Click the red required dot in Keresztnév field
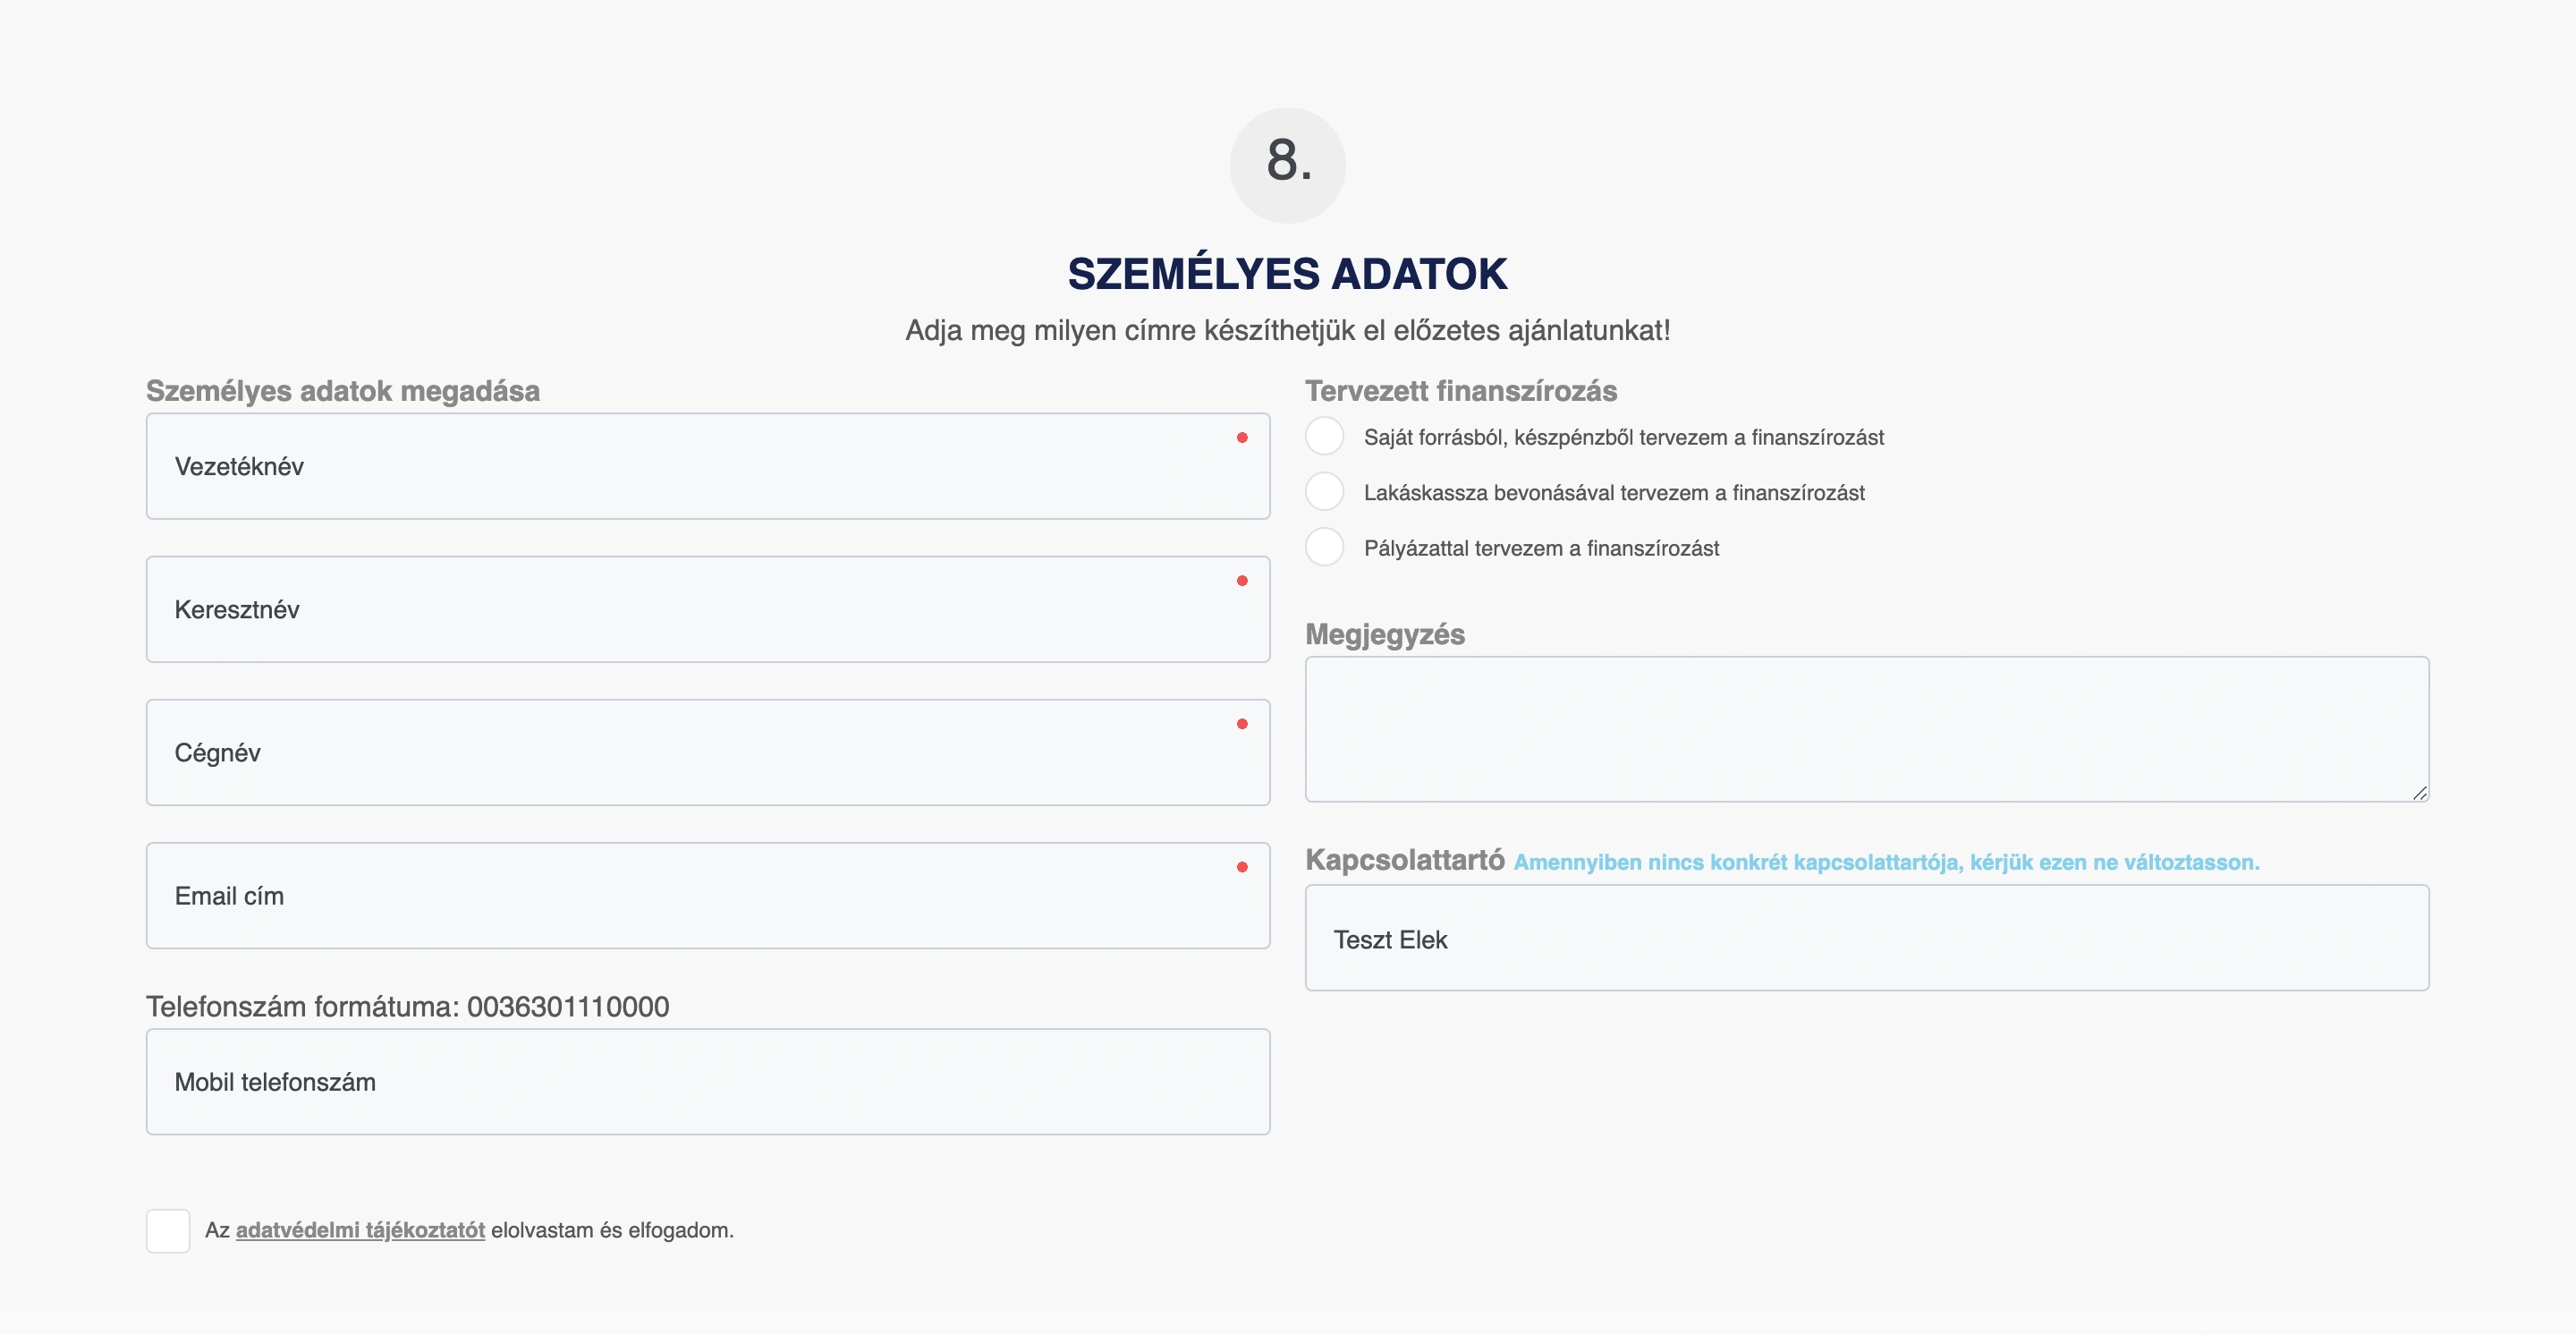 (1242, 581)
